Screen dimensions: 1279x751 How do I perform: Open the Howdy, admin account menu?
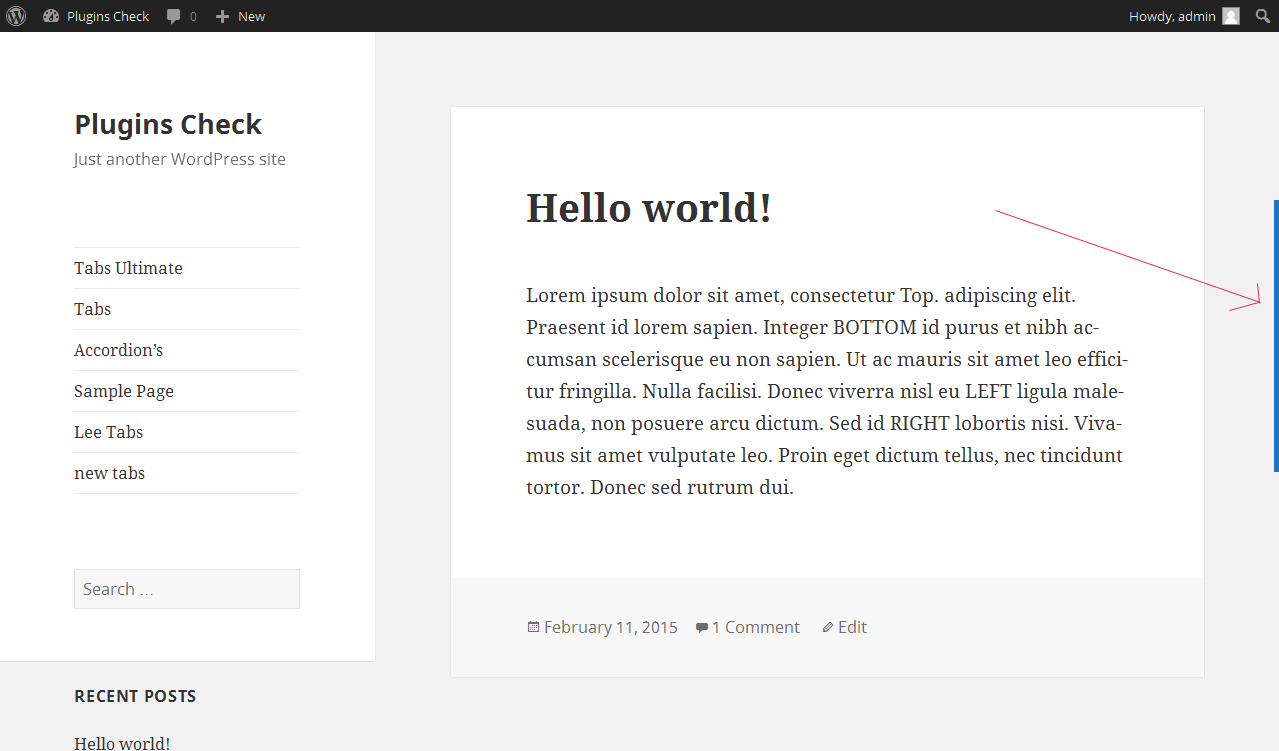1184,16
